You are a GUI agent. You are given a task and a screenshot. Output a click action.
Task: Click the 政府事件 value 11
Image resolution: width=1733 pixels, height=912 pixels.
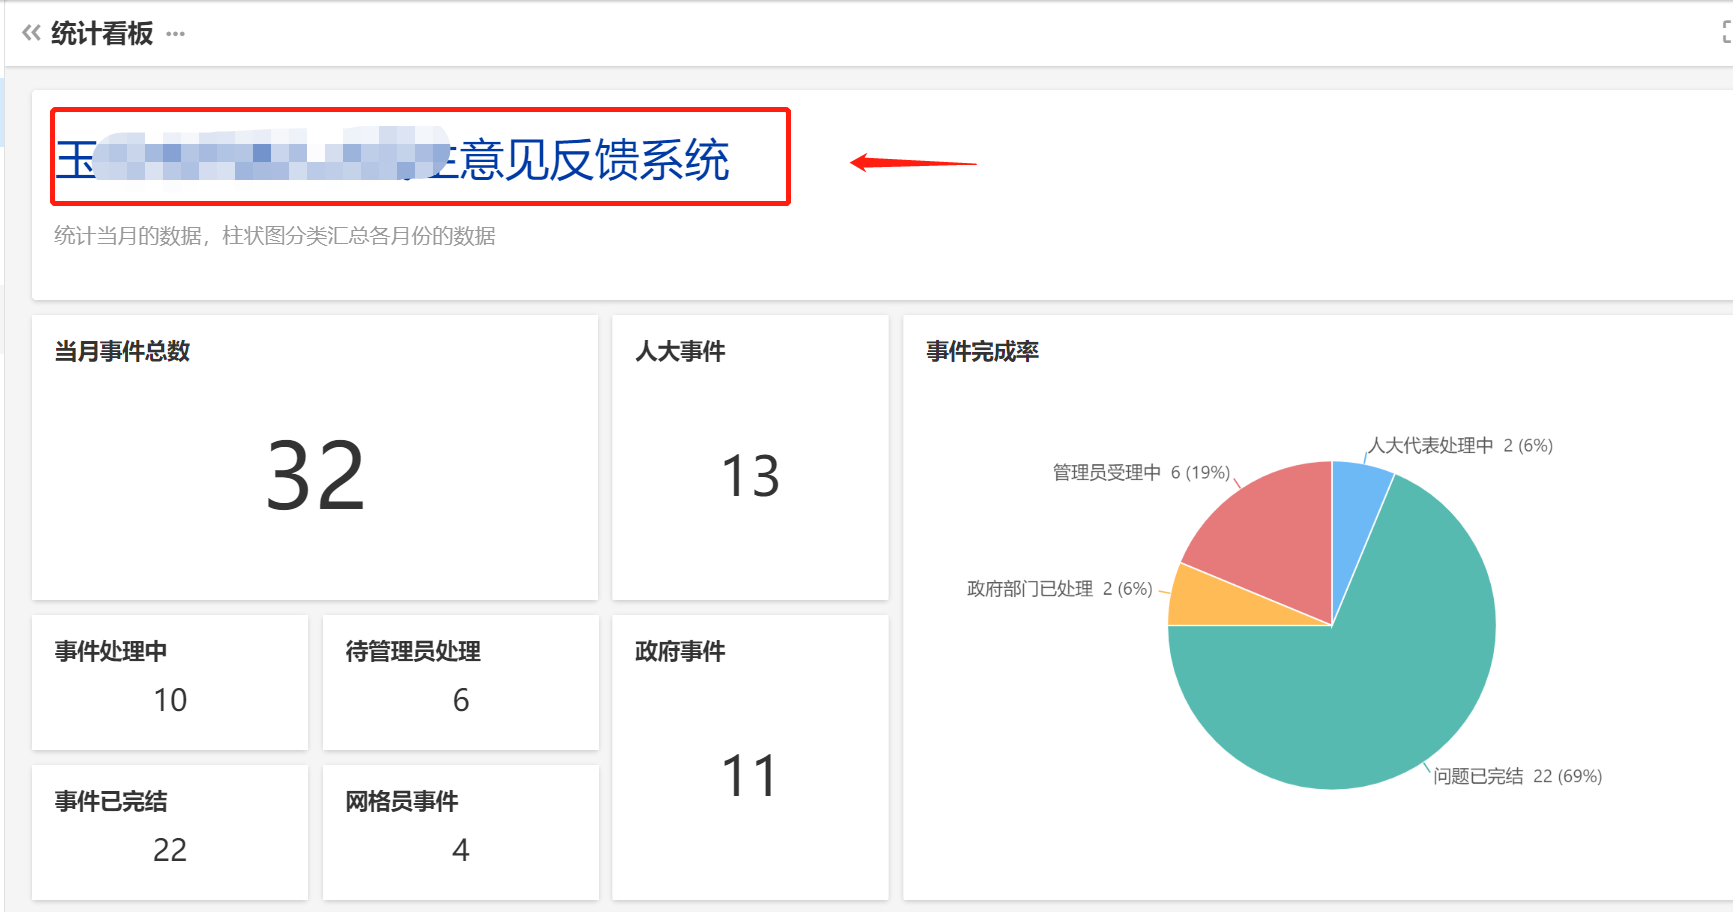(750, 776)
